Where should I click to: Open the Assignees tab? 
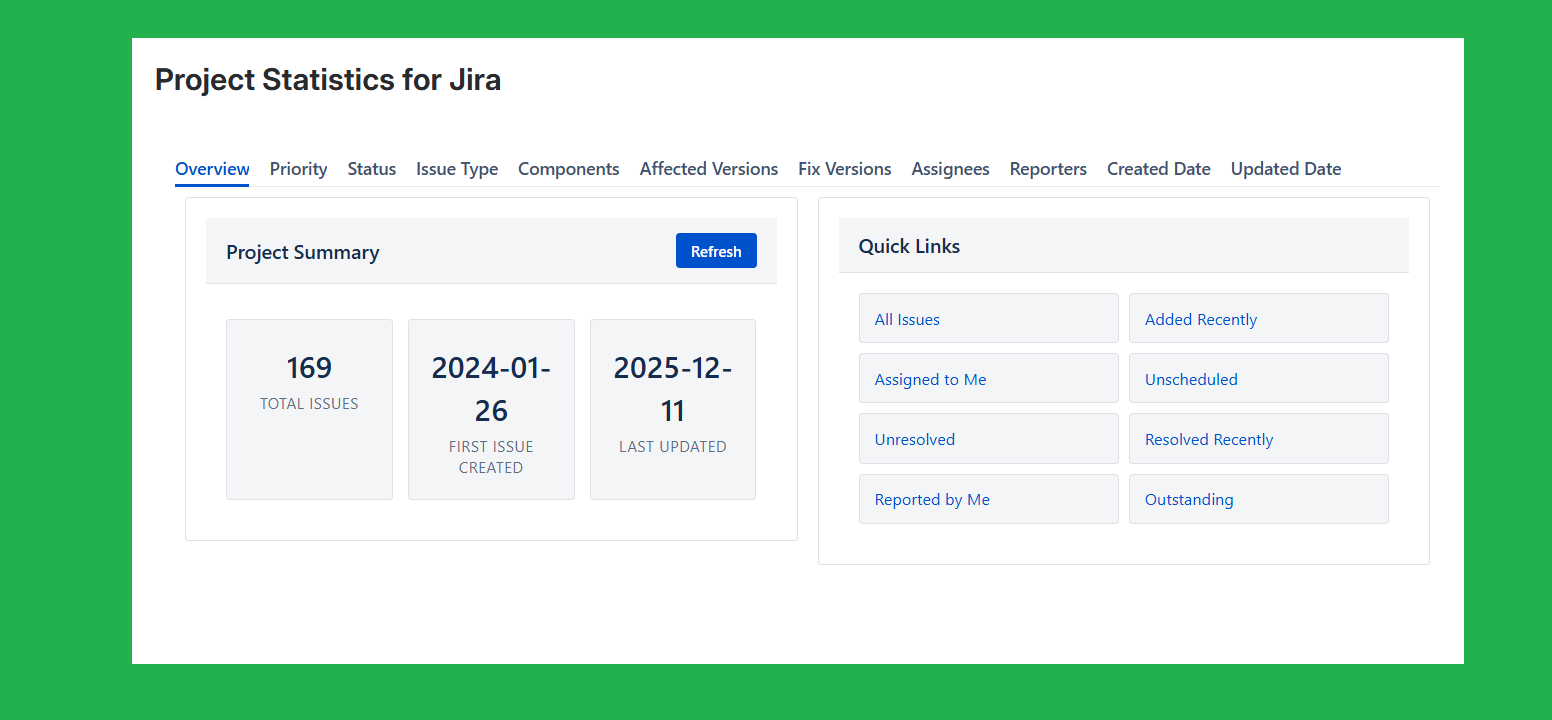tap(951, 169)
